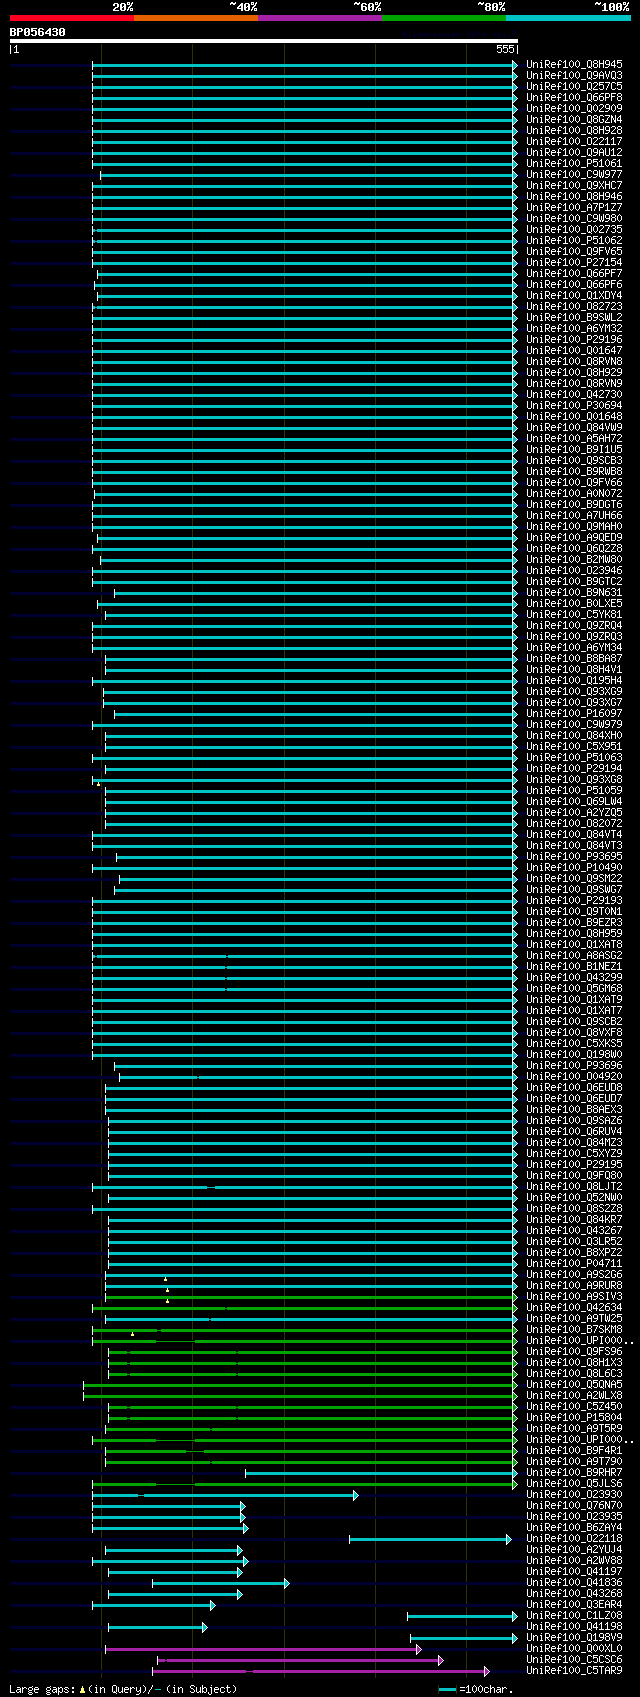Open the UniRef100_Q195H4 label
Image resolution: width=640 pixels, height=1697 pixels.
tap(574, 681)
